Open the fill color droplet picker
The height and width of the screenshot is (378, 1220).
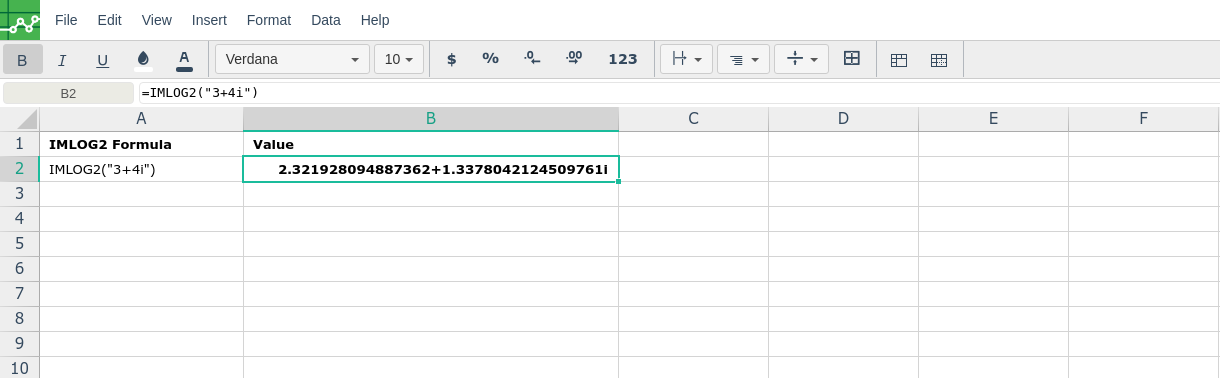[143, 59]
